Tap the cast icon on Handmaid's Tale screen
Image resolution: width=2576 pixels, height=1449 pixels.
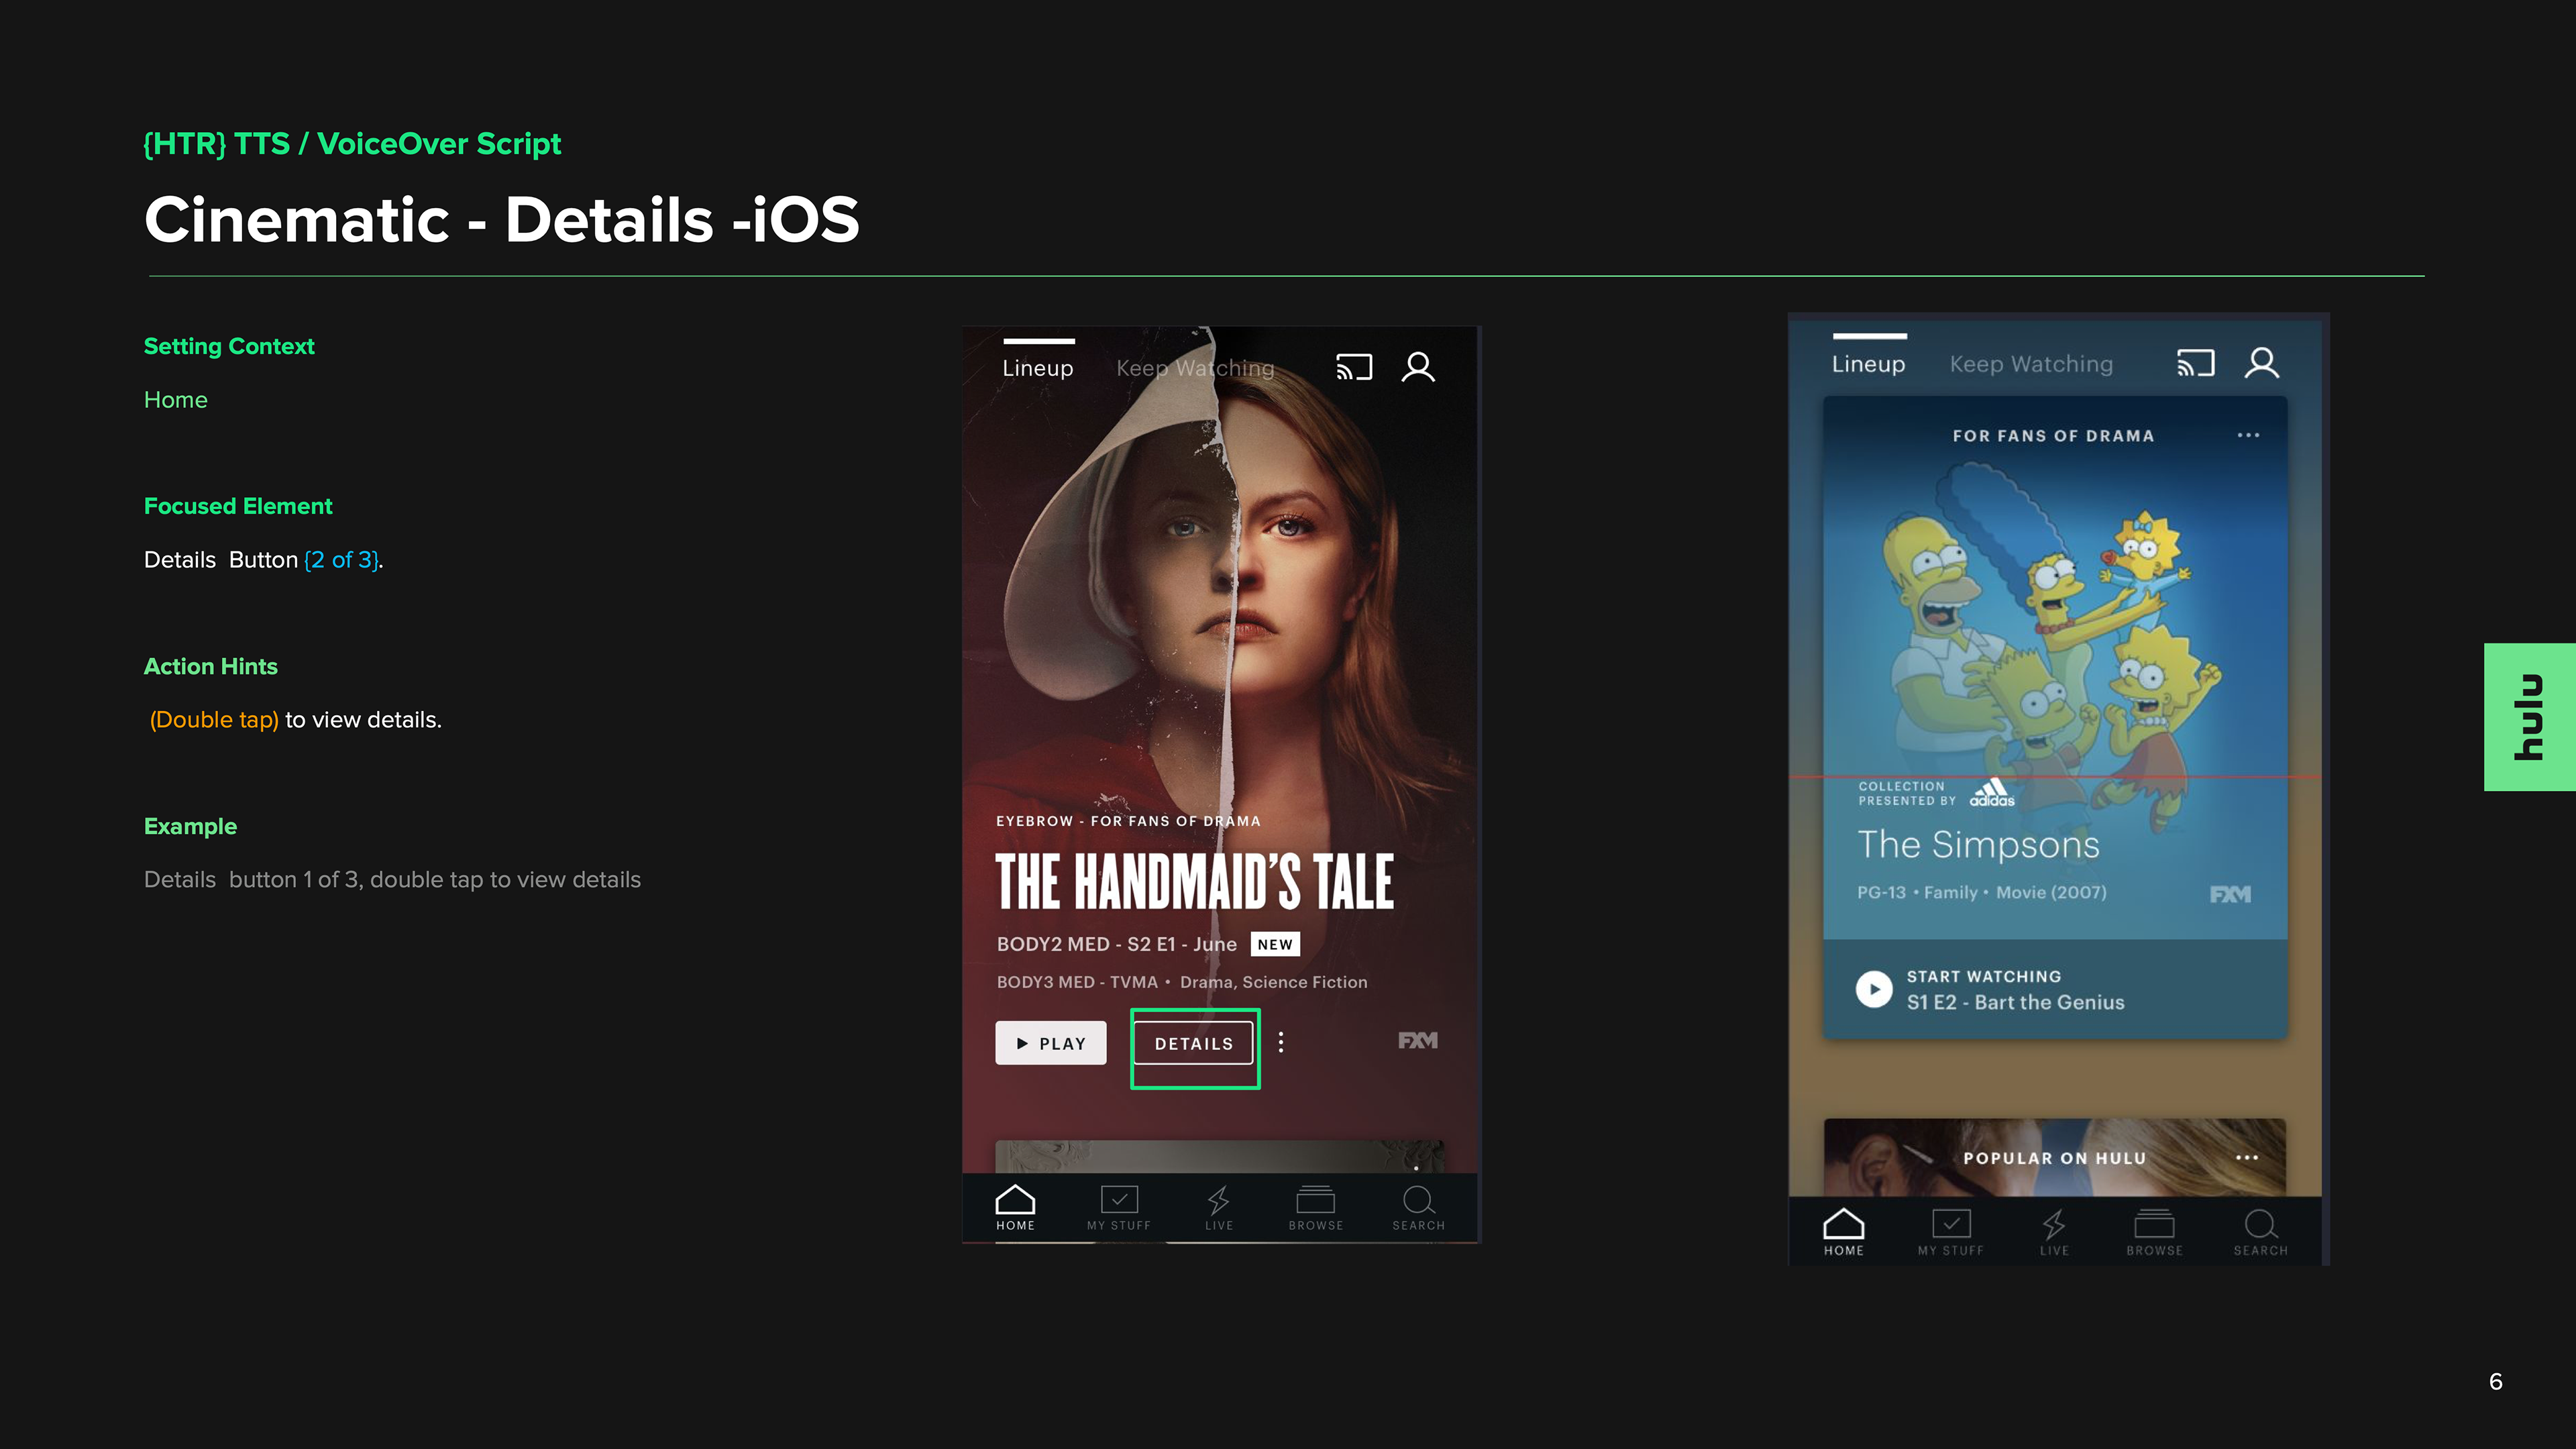click(1354, 367)
